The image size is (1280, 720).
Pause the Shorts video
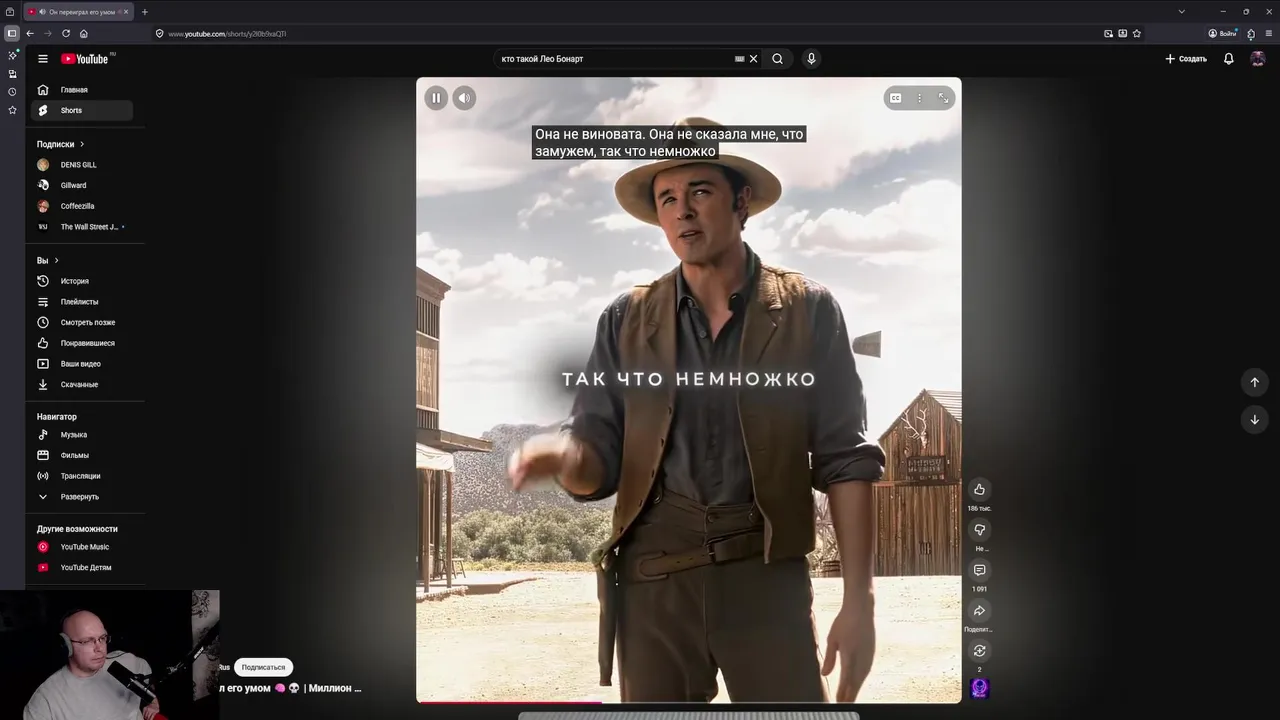point(436,98)
